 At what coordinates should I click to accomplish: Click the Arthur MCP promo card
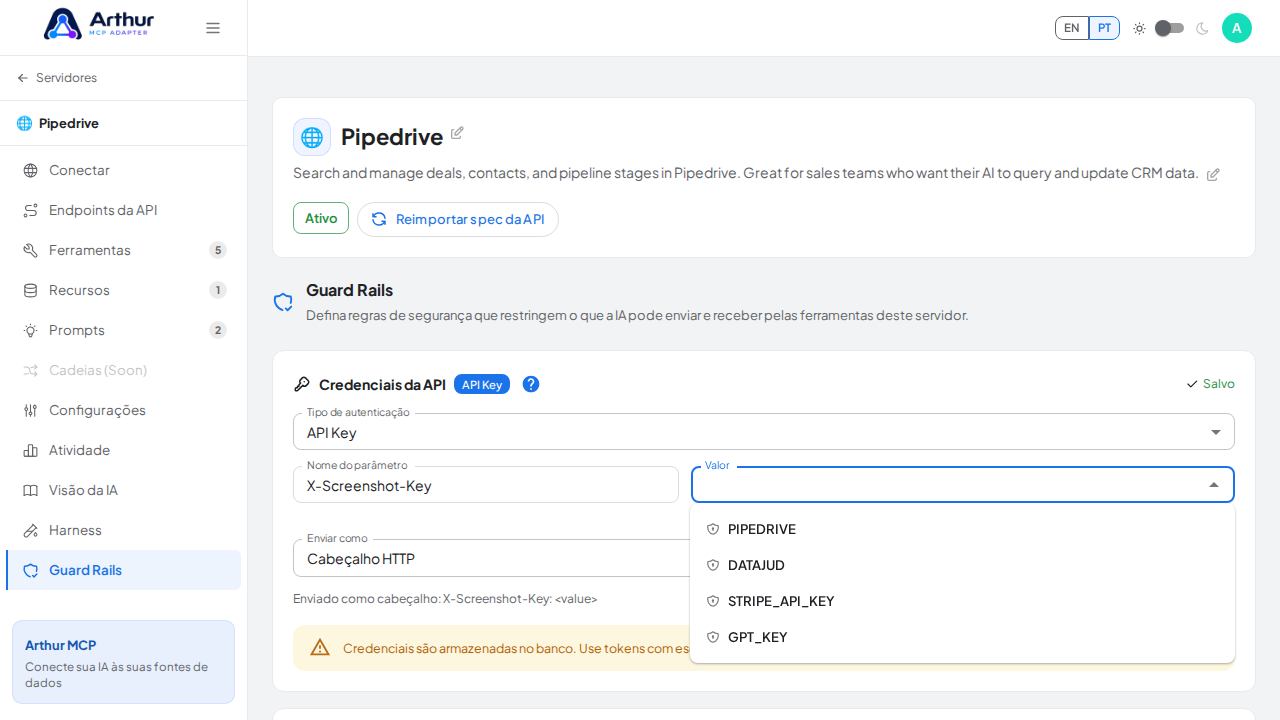124,662
